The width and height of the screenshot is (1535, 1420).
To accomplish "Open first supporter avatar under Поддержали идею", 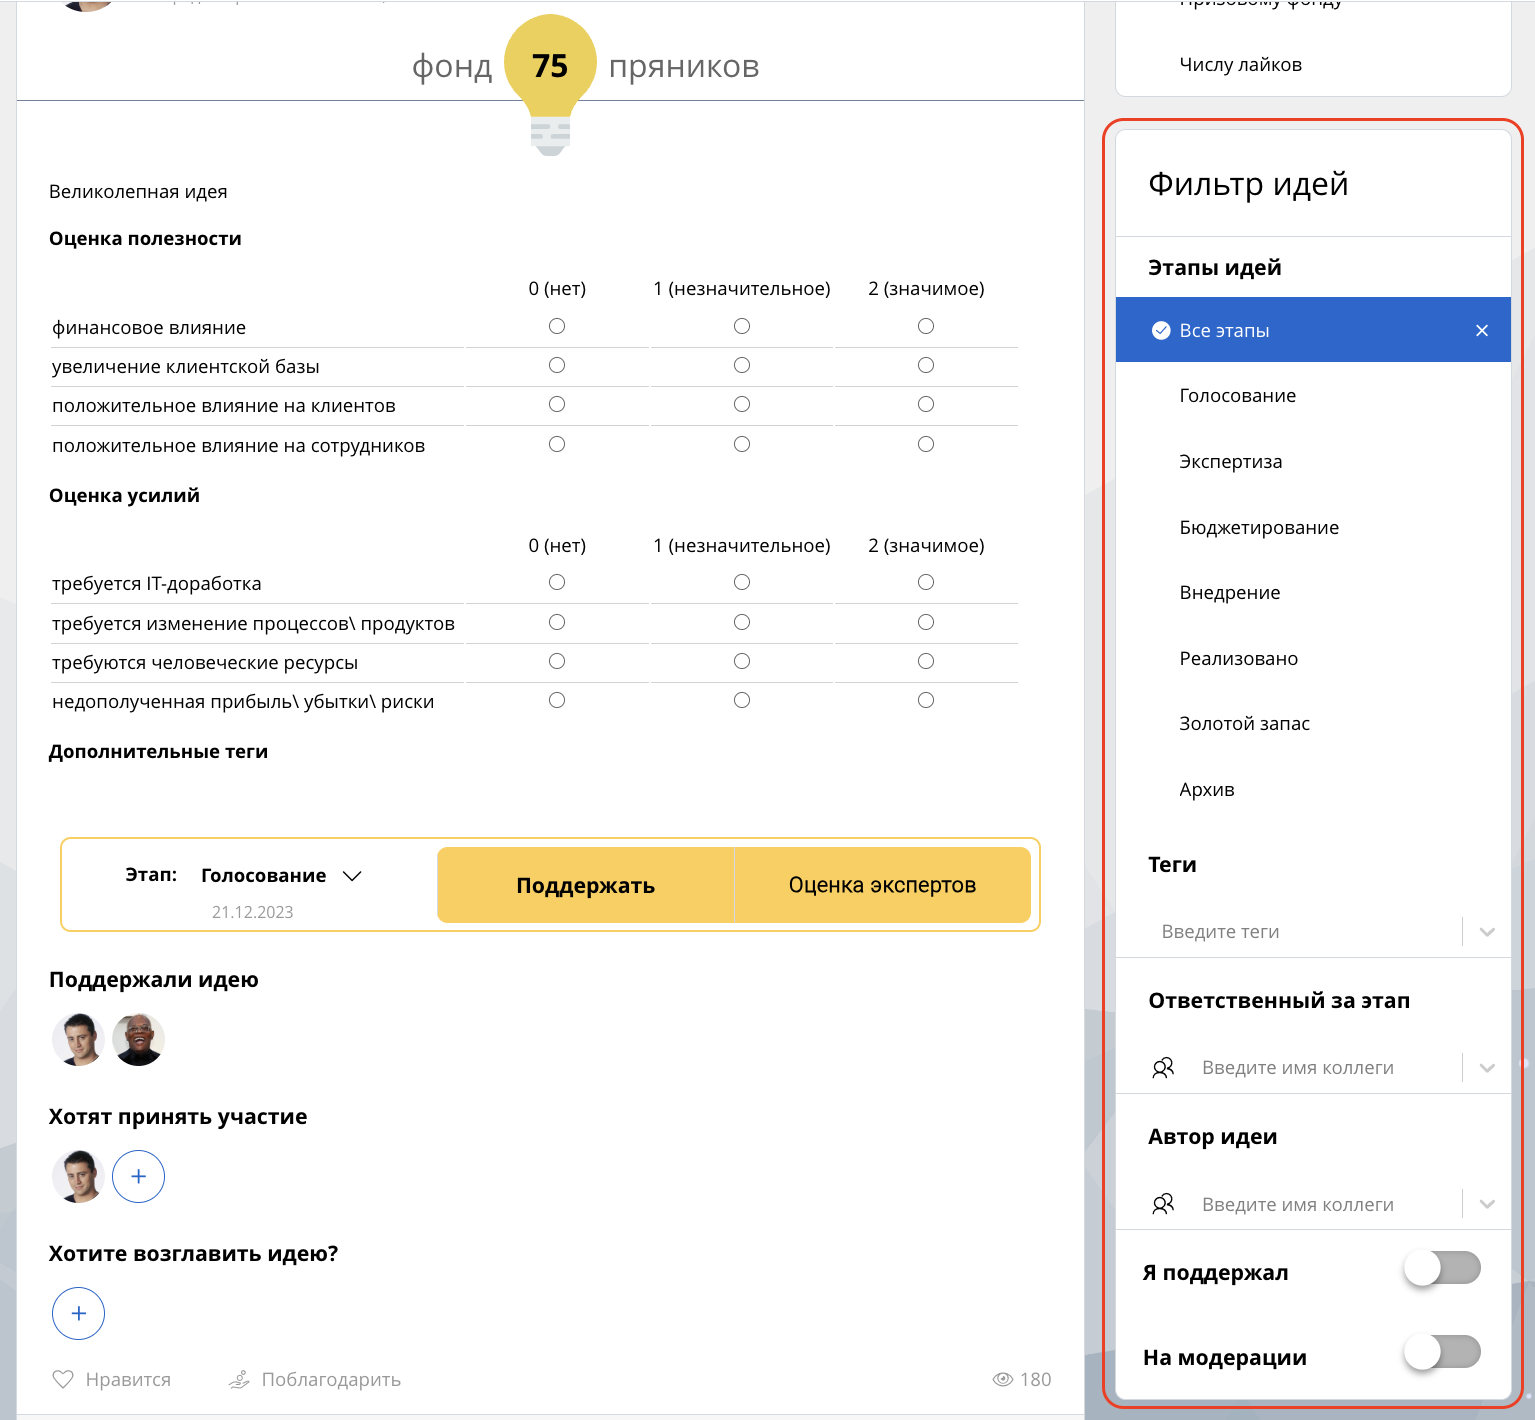I will 78,1039.
